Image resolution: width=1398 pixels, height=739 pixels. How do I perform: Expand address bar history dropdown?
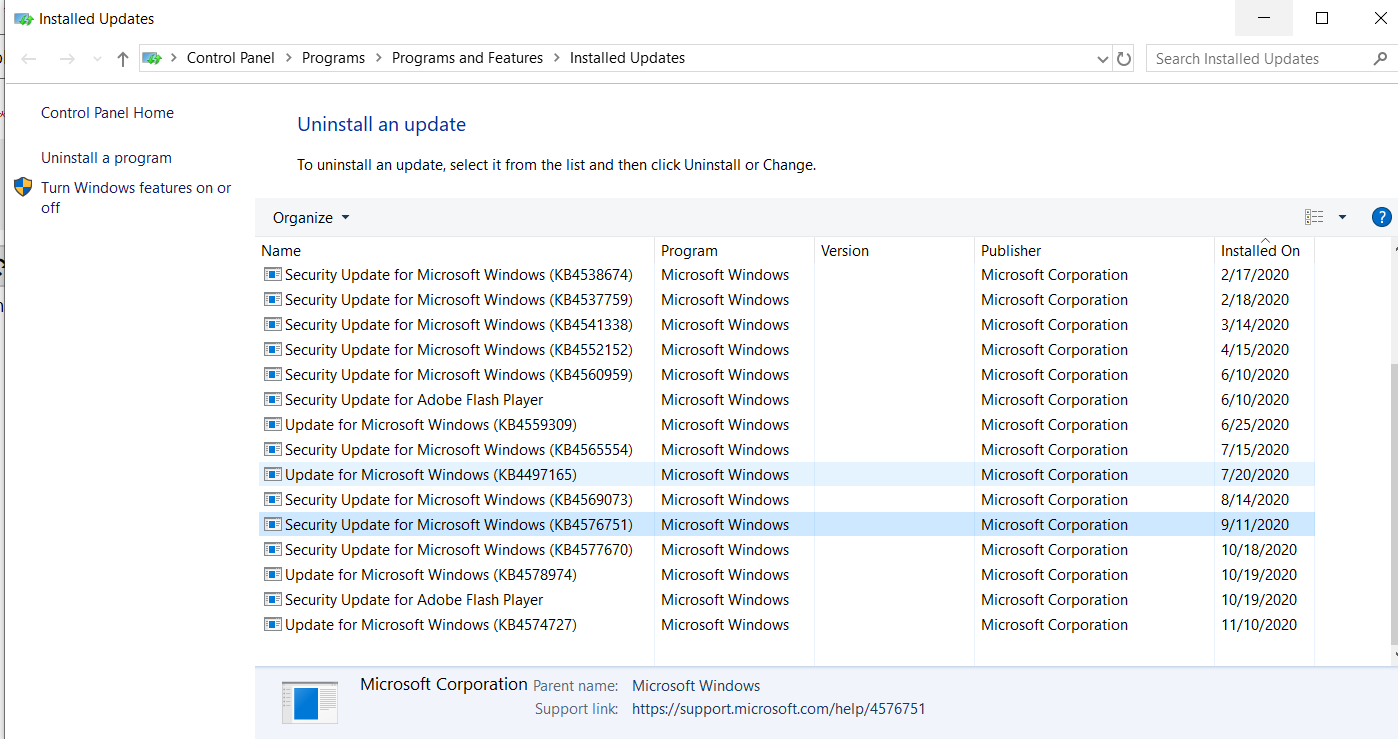[x=1103, y=59]
